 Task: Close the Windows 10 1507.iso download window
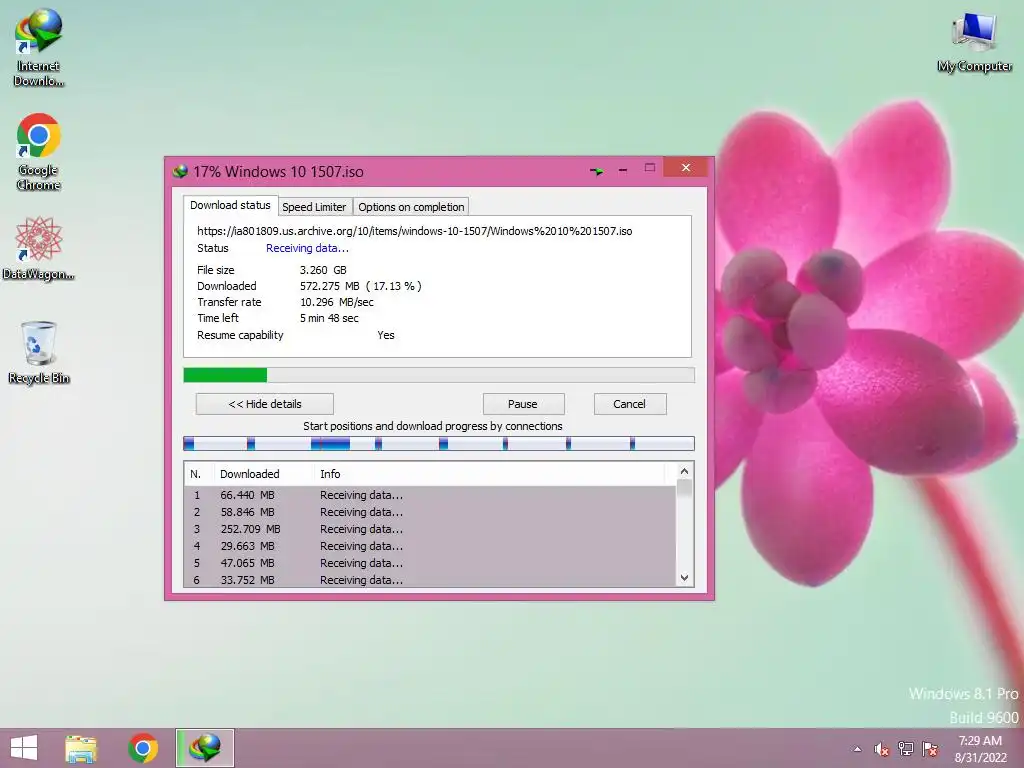685,167
